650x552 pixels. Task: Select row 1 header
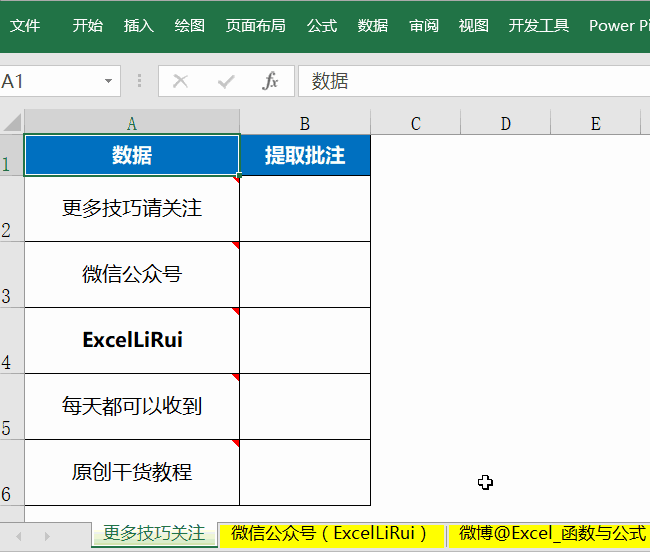pyautogui.click(x=12, y=155)
